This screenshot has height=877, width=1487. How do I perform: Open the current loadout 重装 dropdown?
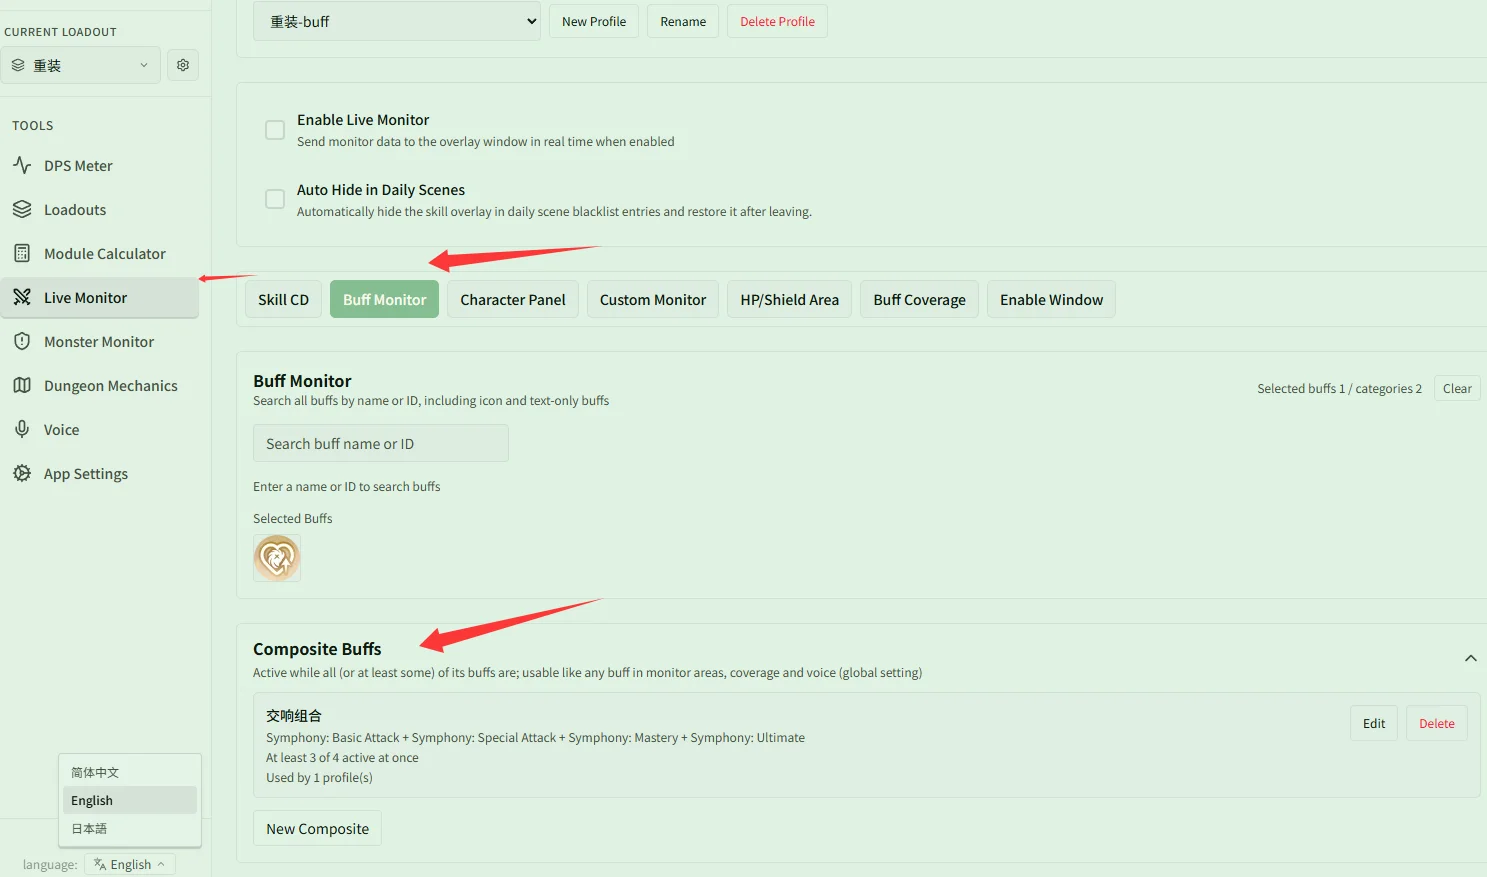[80, 65]
